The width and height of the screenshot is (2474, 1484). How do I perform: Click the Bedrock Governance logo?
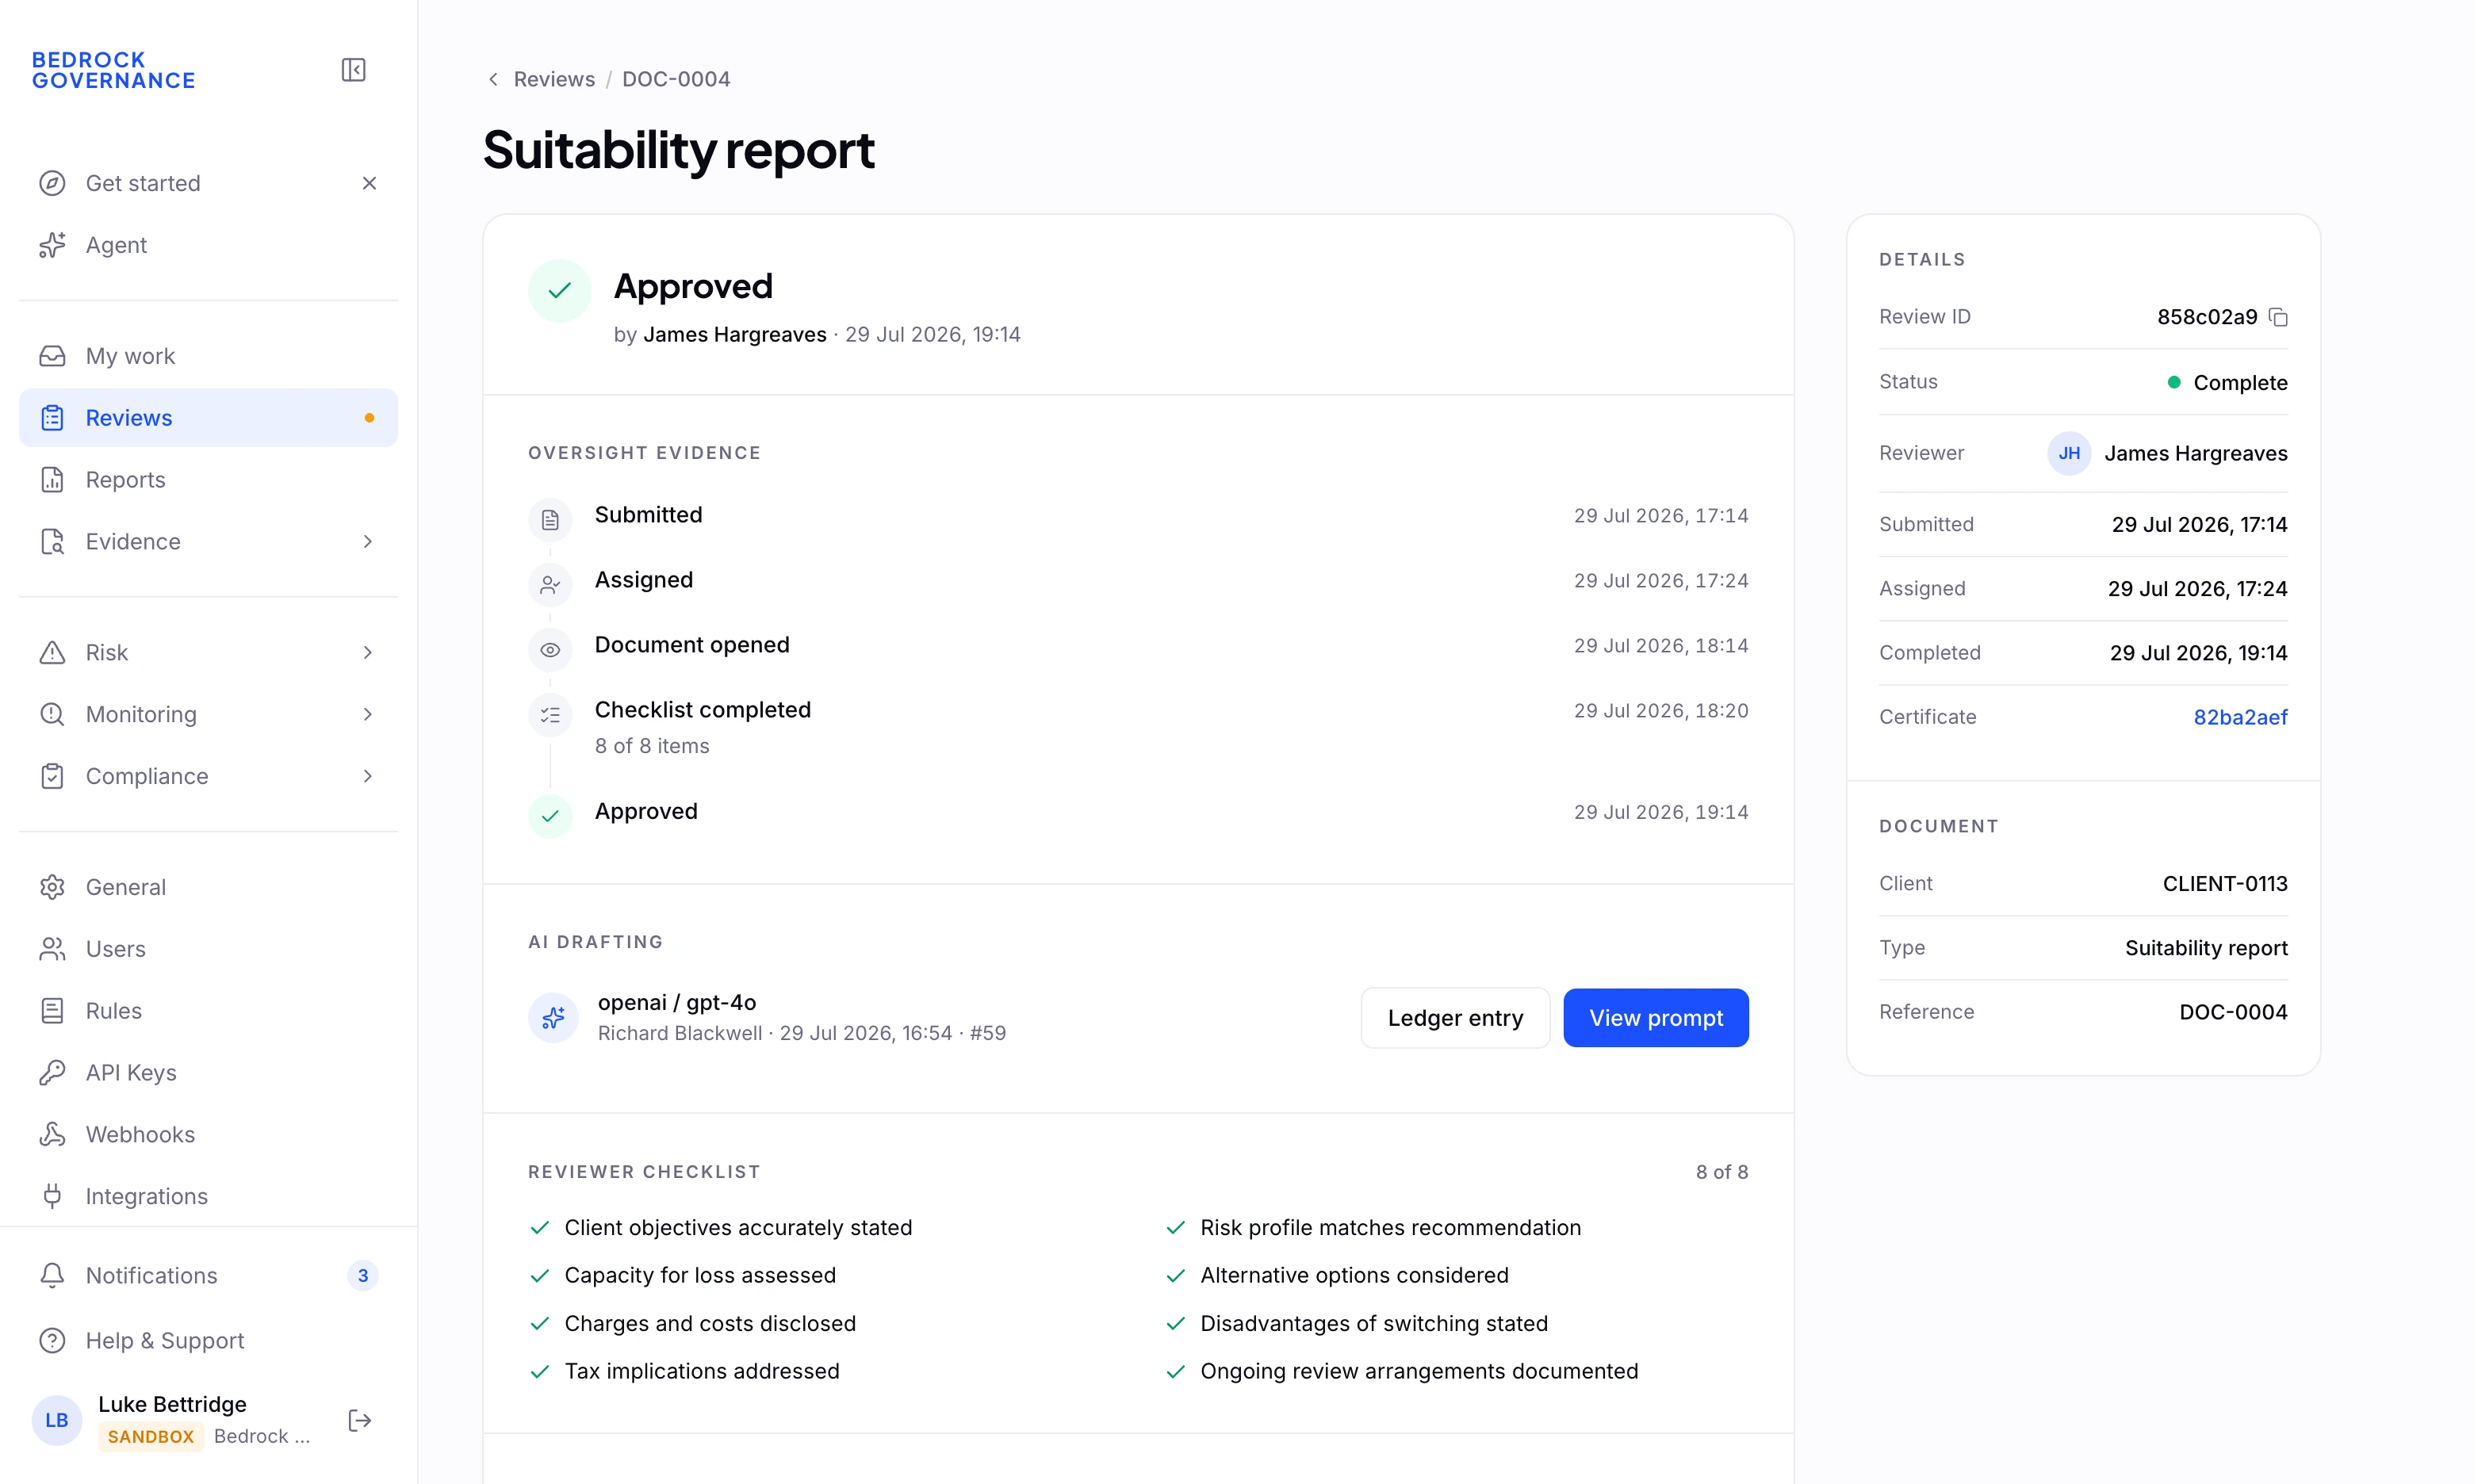(114, 70)
